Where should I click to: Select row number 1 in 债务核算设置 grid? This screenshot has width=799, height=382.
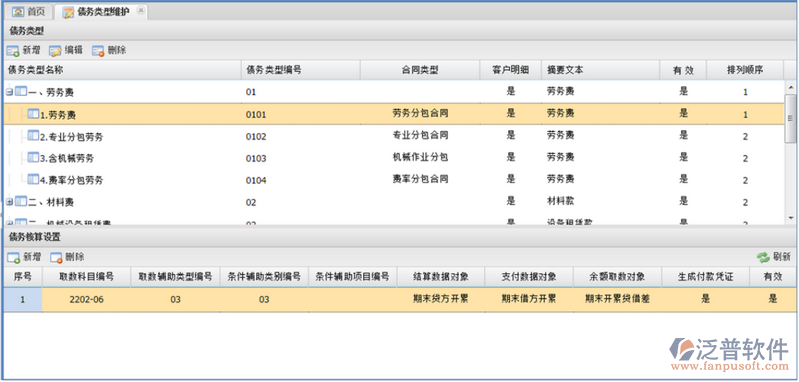[22, 299]
